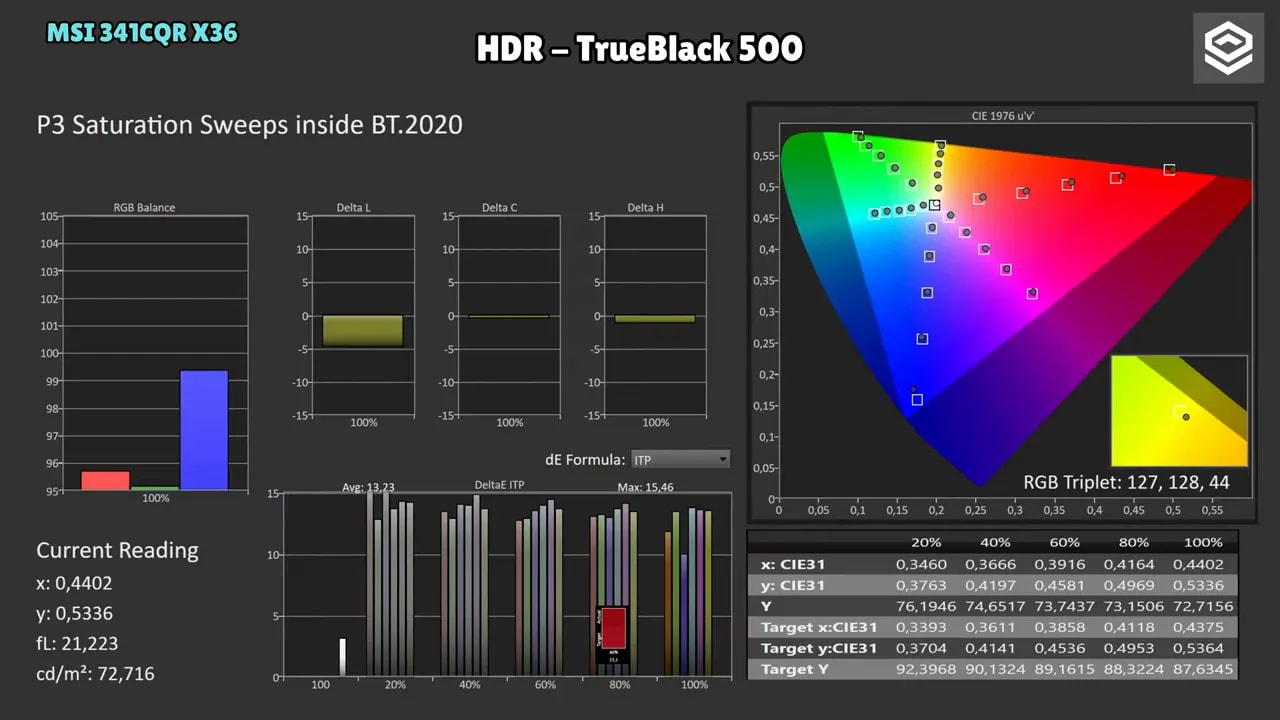Click table cell '90,1324'
This screenshot has width=1280, height=720.
(x=995, y=669)
